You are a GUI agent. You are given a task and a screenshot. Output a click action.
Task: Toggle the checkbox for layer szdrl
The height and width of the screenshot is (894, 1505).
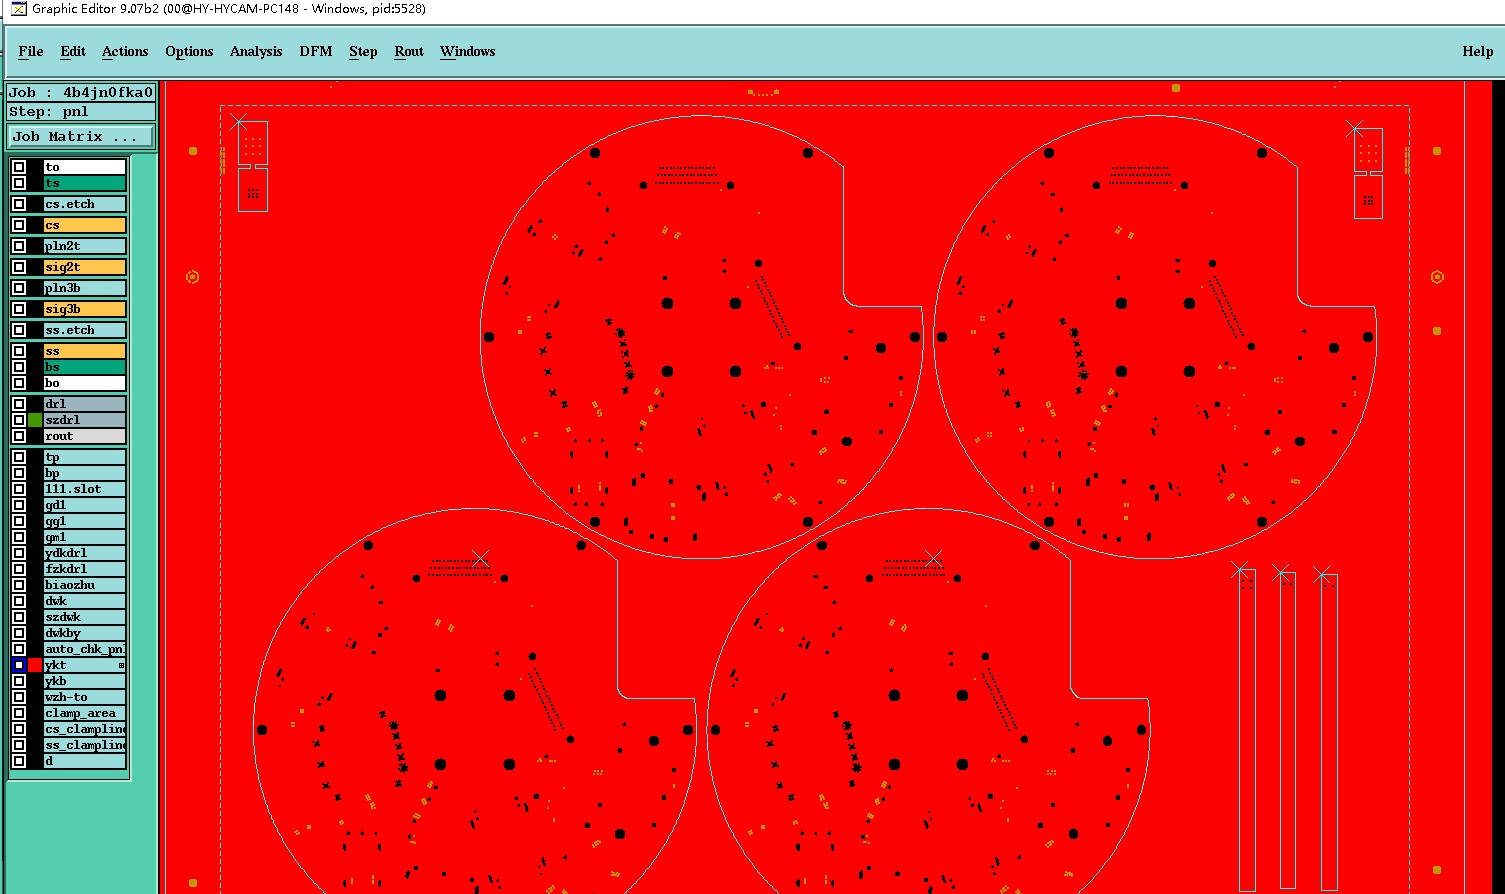(19, 420)
